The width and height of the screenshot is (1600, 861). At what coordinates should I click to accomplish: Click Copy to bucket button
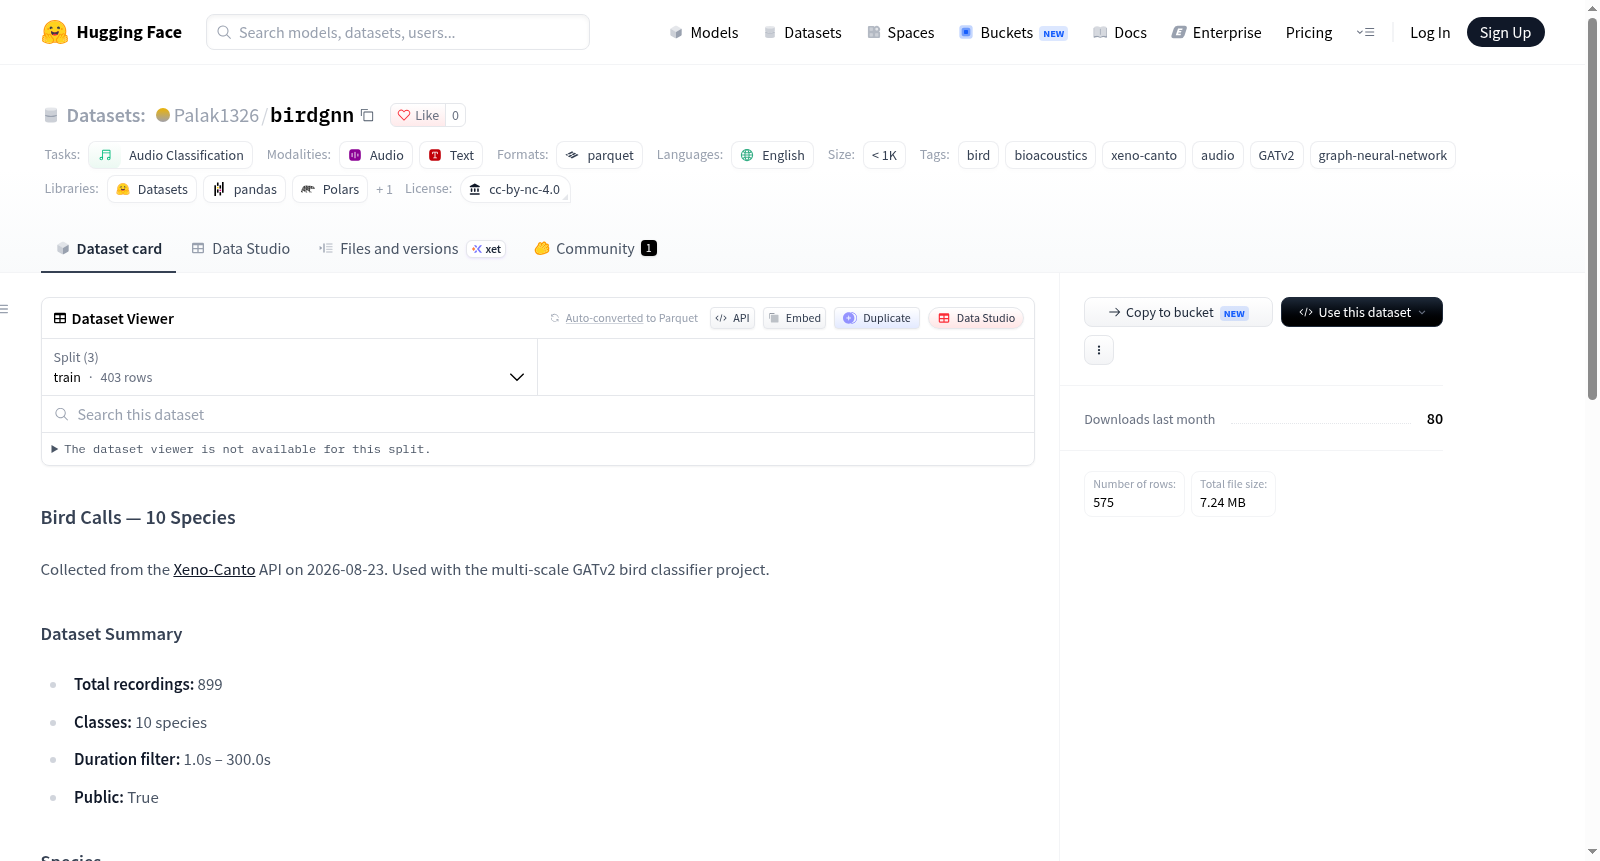1178,312
